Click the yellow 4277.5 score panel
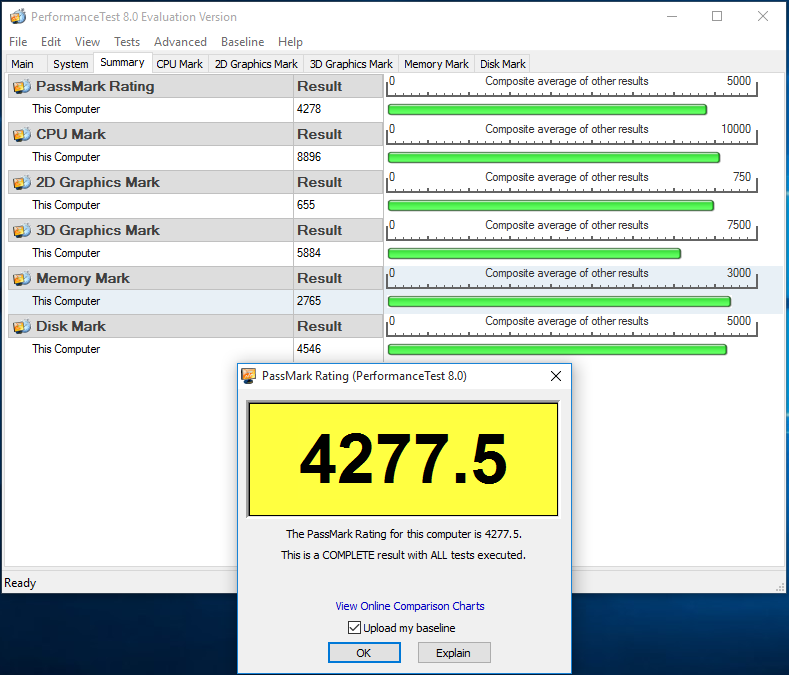Screen dimensions: 789x675 point(403,459)
